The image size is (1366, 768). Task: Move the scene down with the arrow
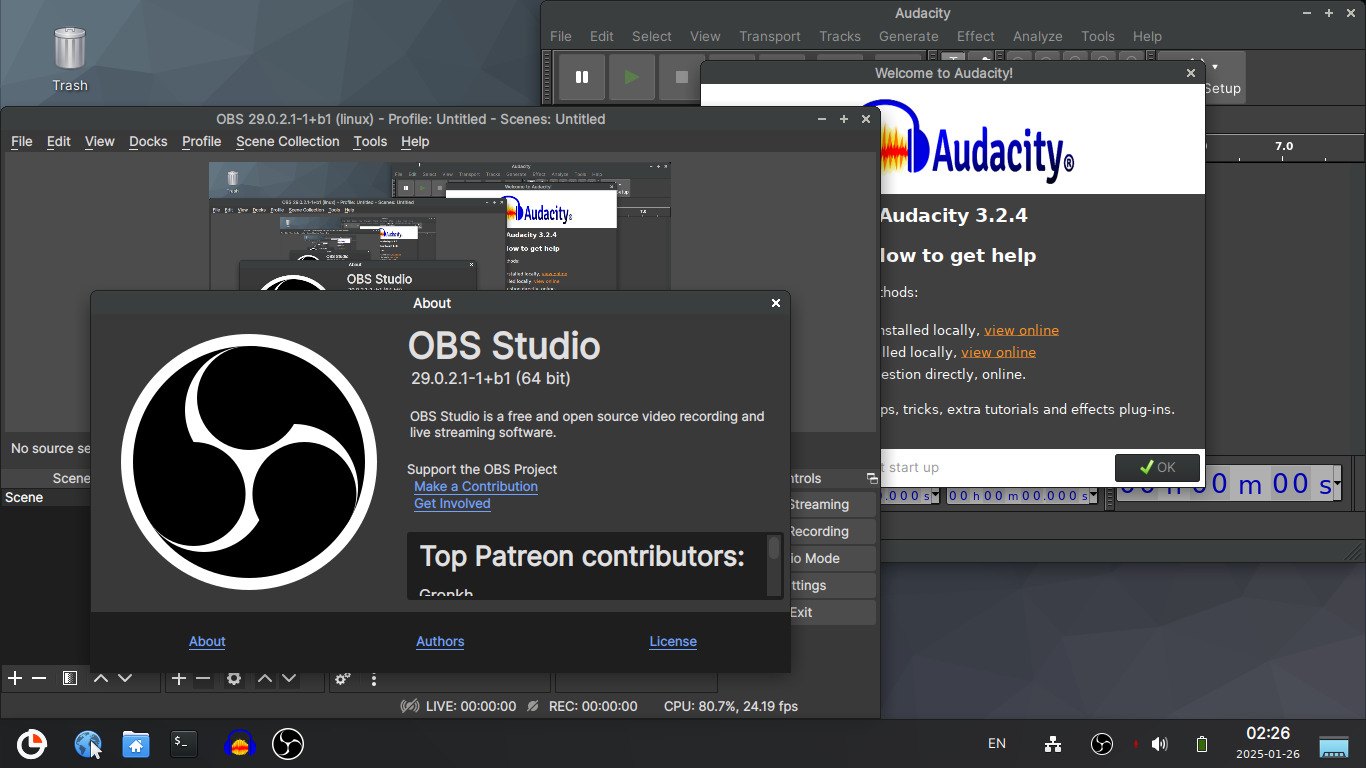pos(125,678)
